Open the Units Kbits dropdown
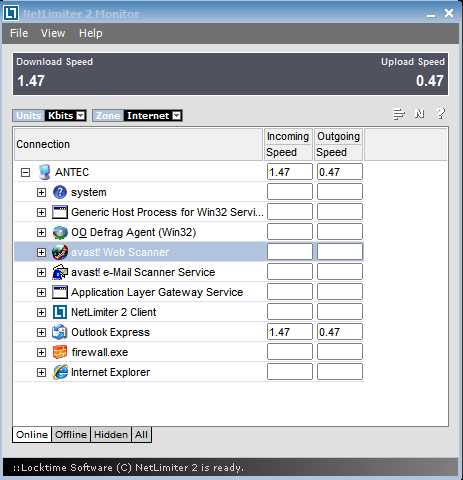The image size is (463, 480). (x=81, y=116)
